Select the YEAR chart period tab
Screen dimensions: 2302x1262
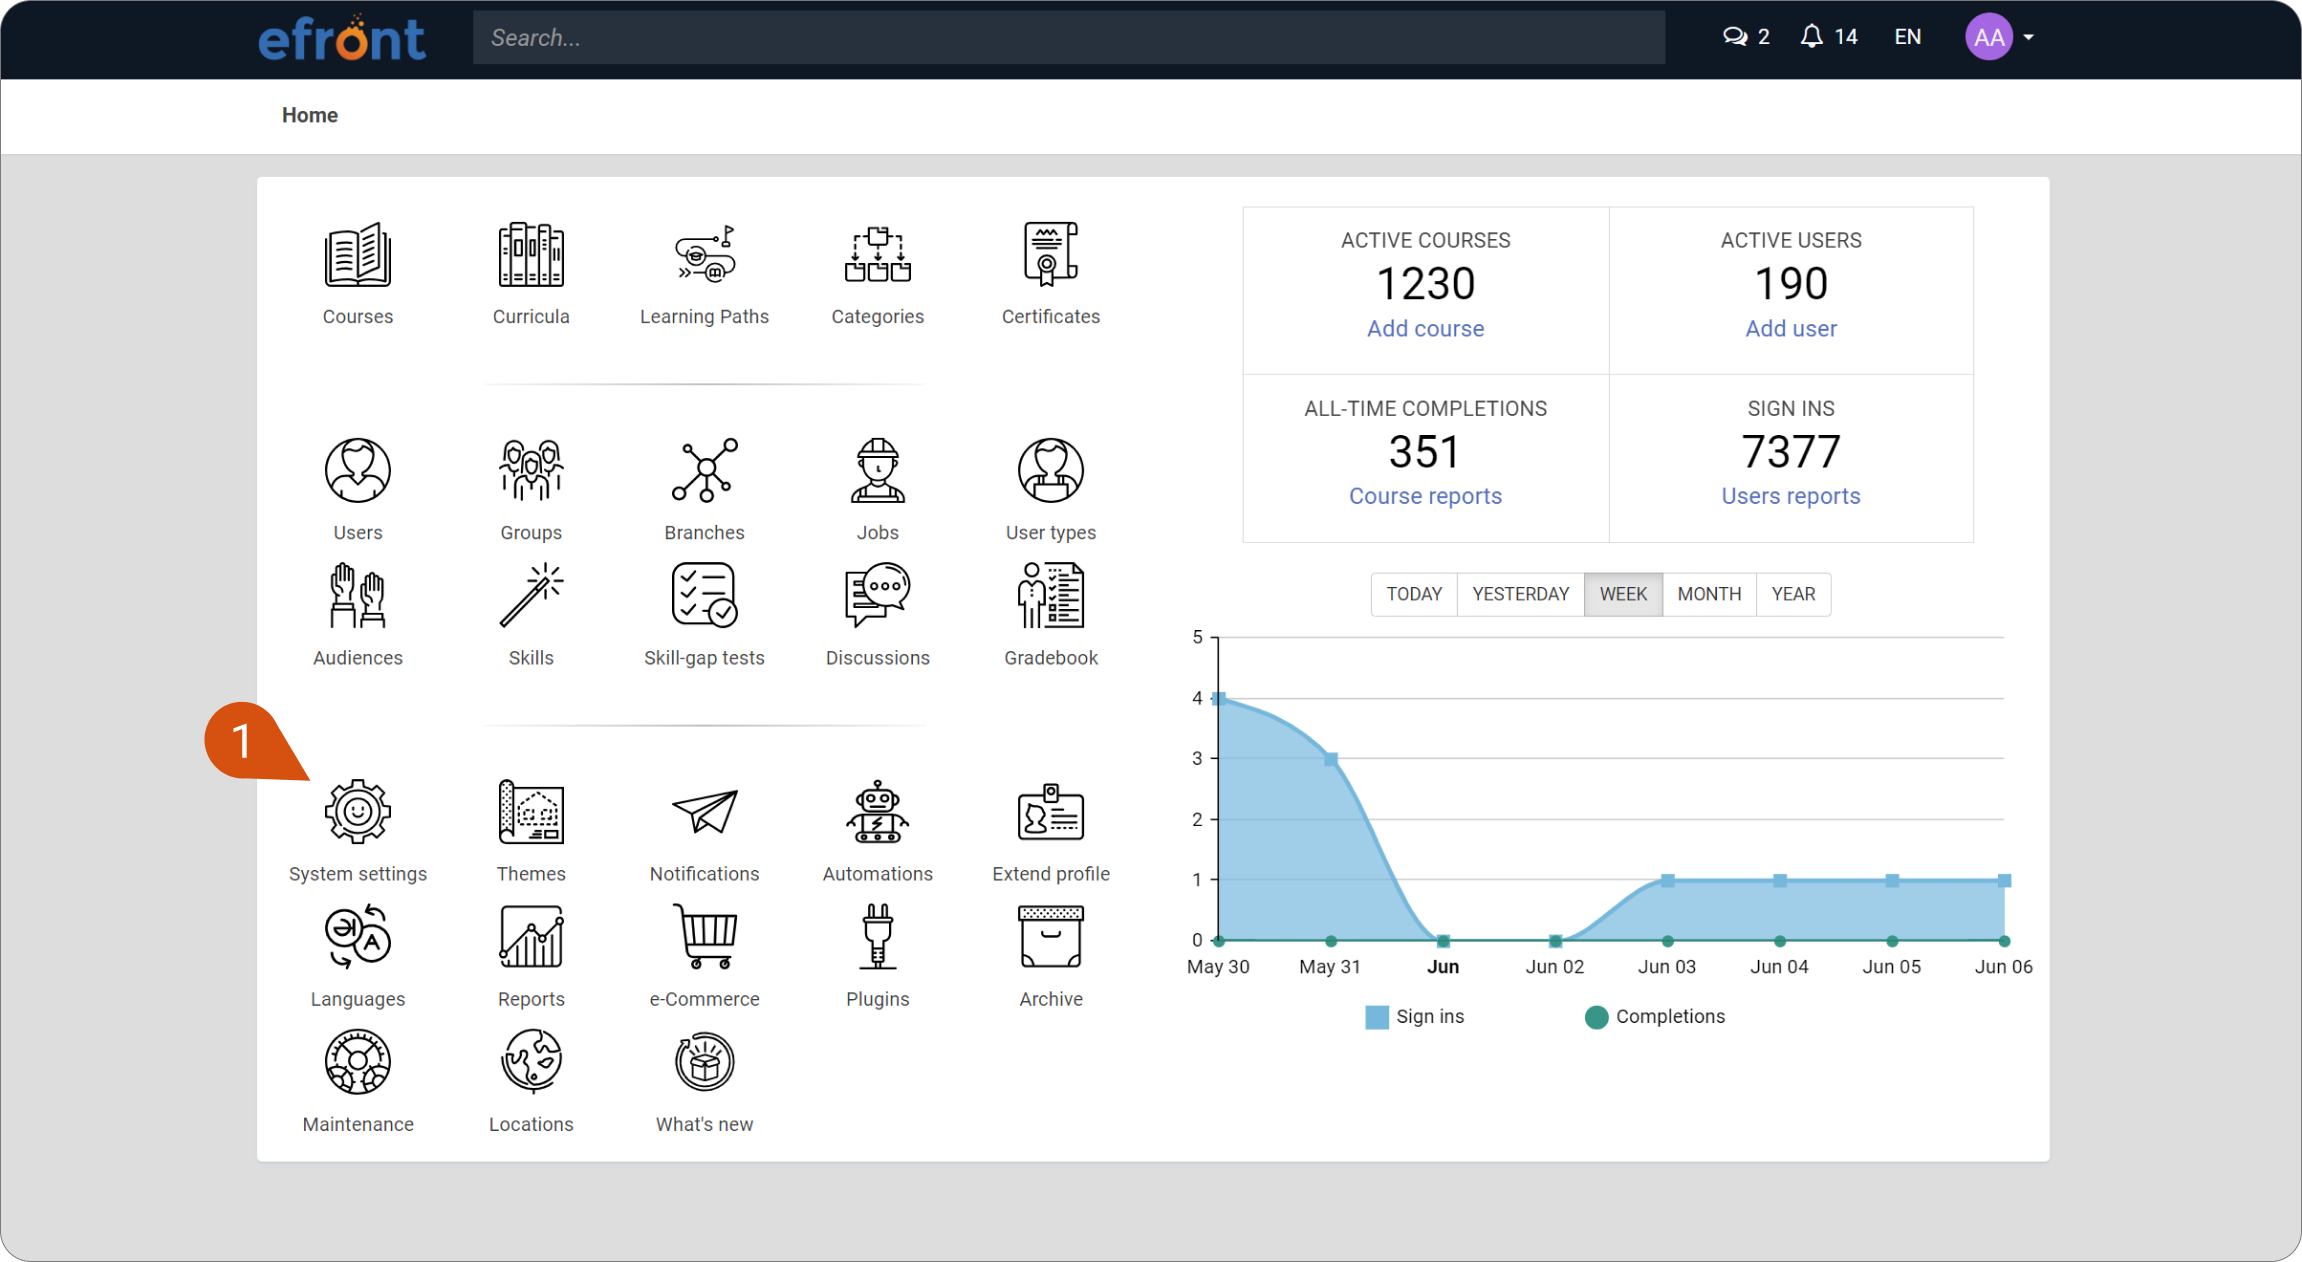click(x=1793, y=594)
